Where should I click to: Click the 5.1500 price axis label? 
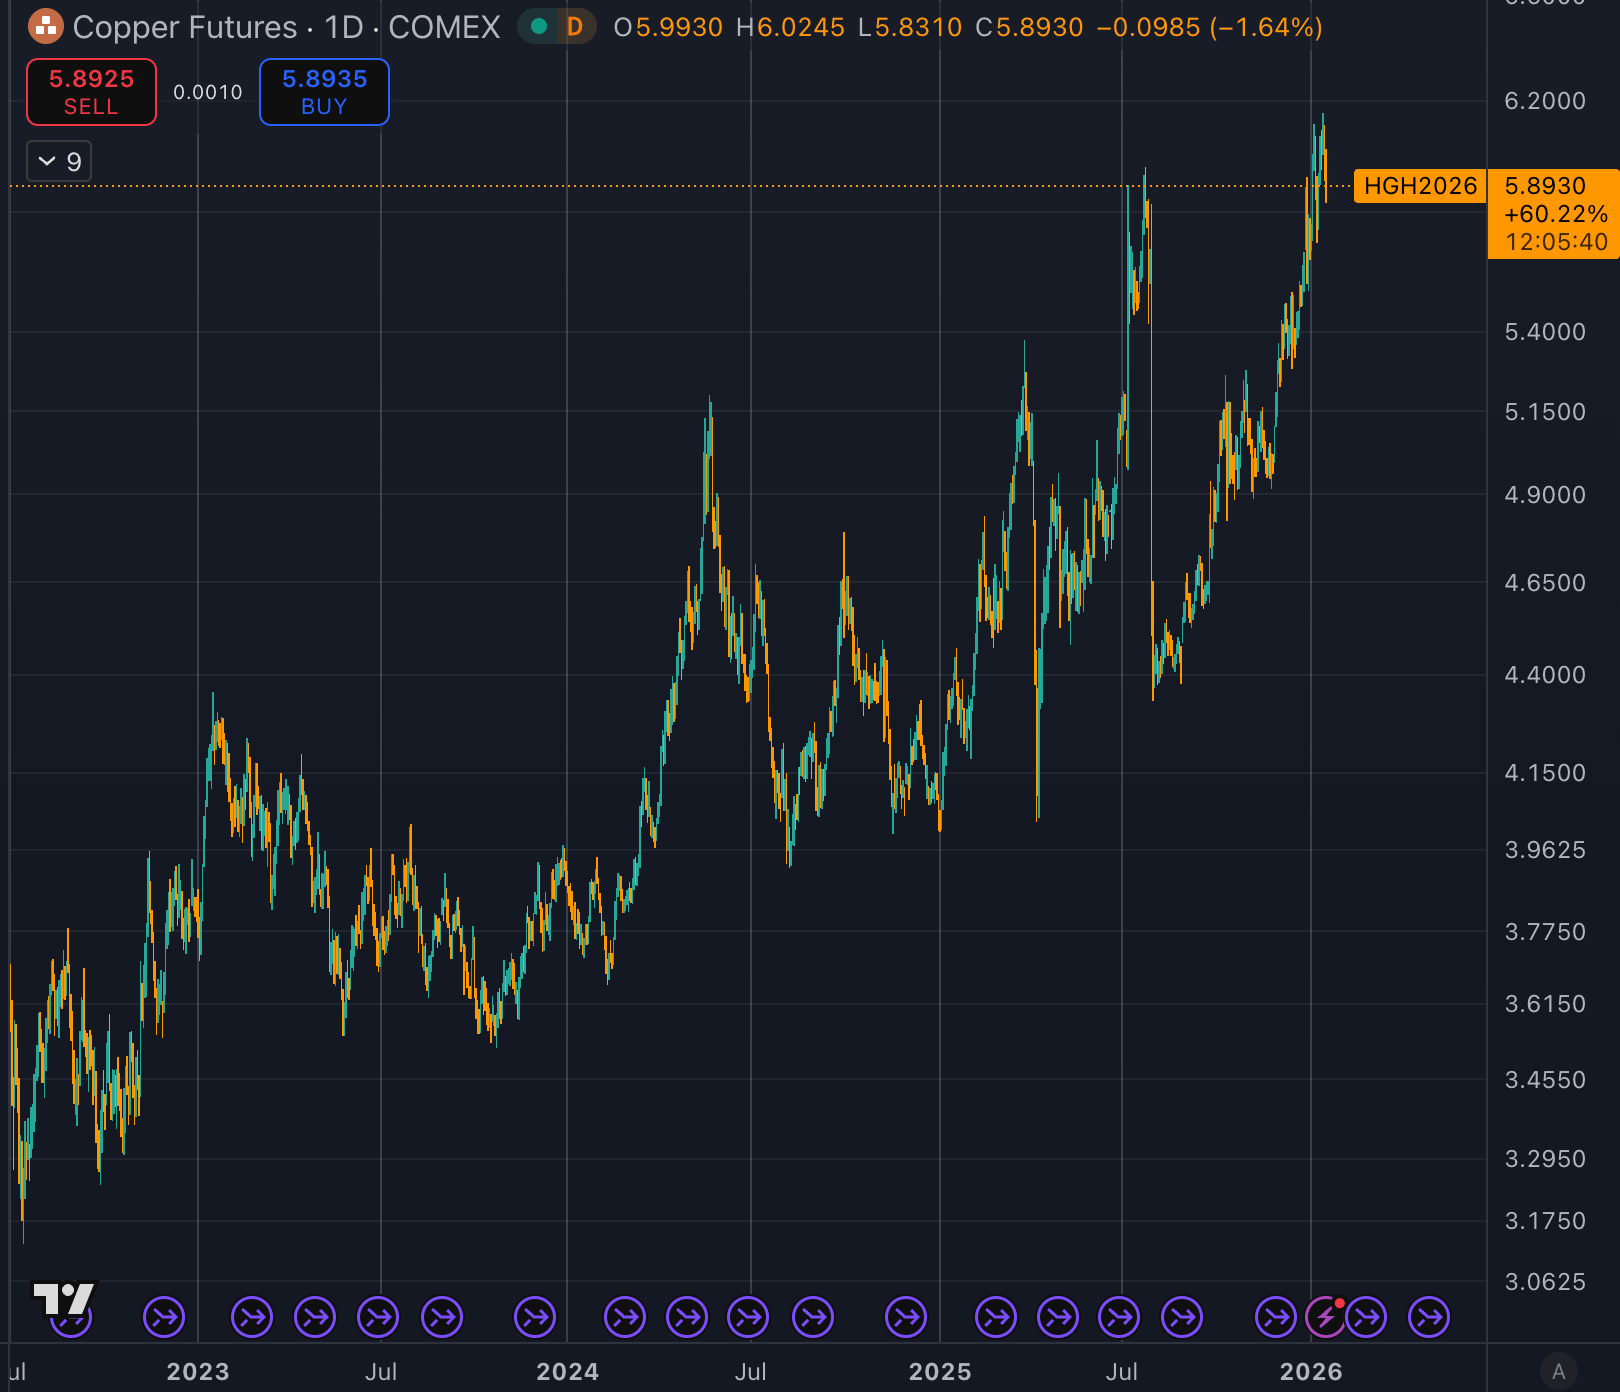pos(1545,412)
